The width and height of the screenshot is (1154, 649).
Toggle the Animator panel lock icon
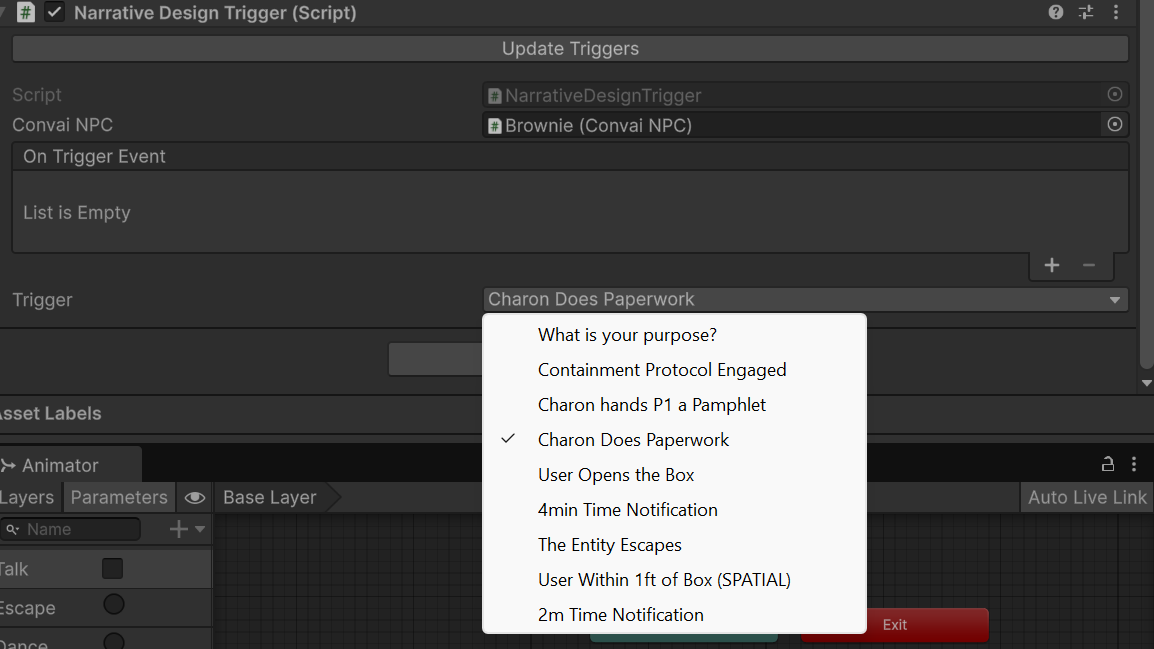(x=1108, y=464)
